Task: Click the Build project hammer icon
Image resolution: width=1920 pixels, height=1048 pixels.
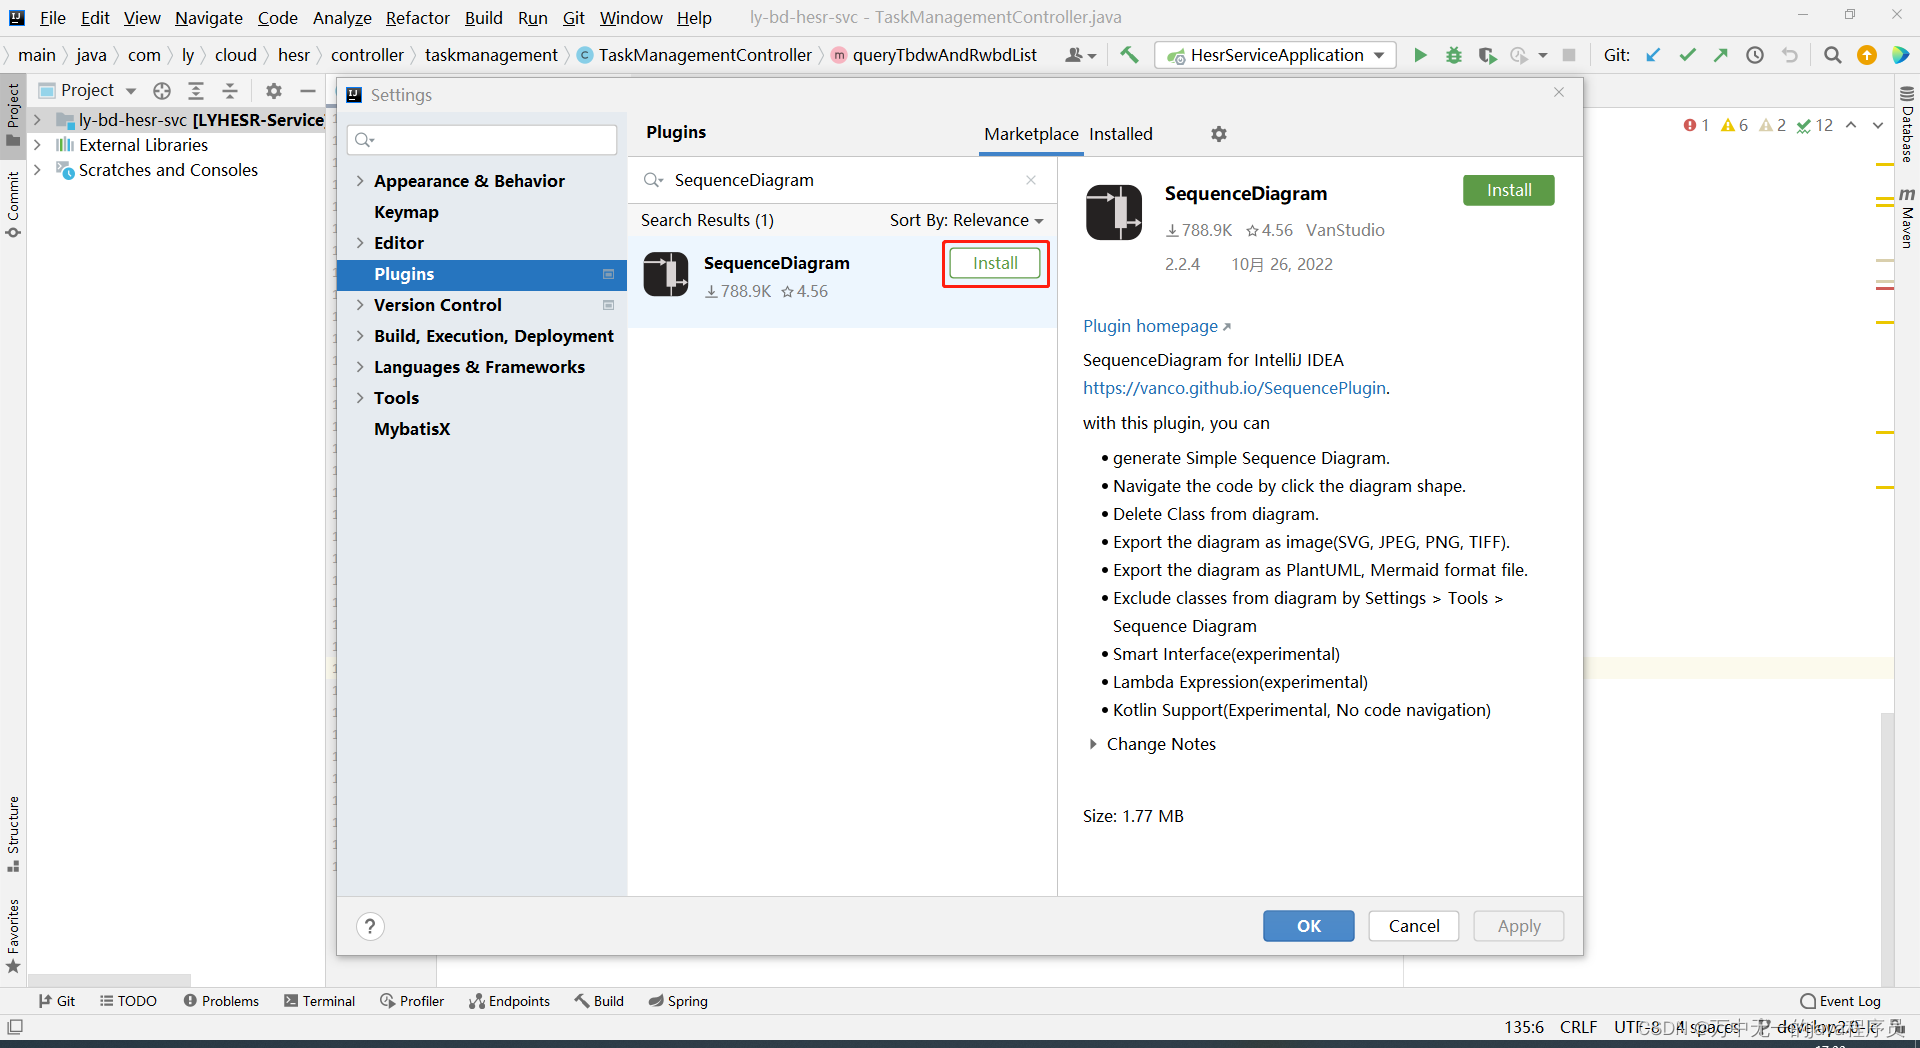Action: [x=1129, y=55]
